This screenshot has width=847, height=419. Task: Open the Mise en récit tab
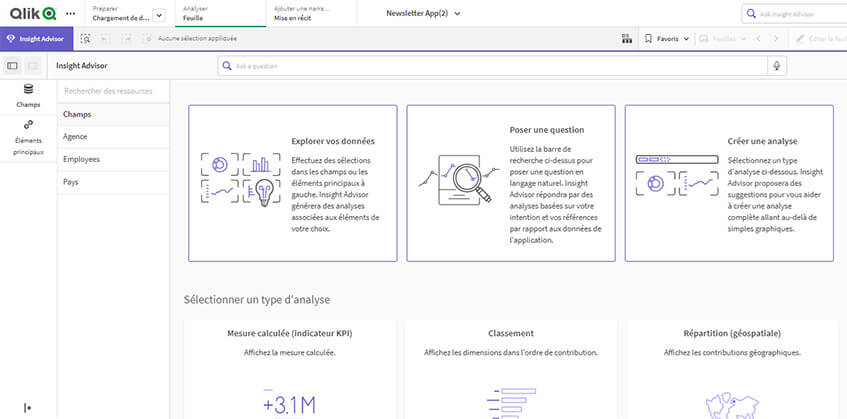(311, 13)
